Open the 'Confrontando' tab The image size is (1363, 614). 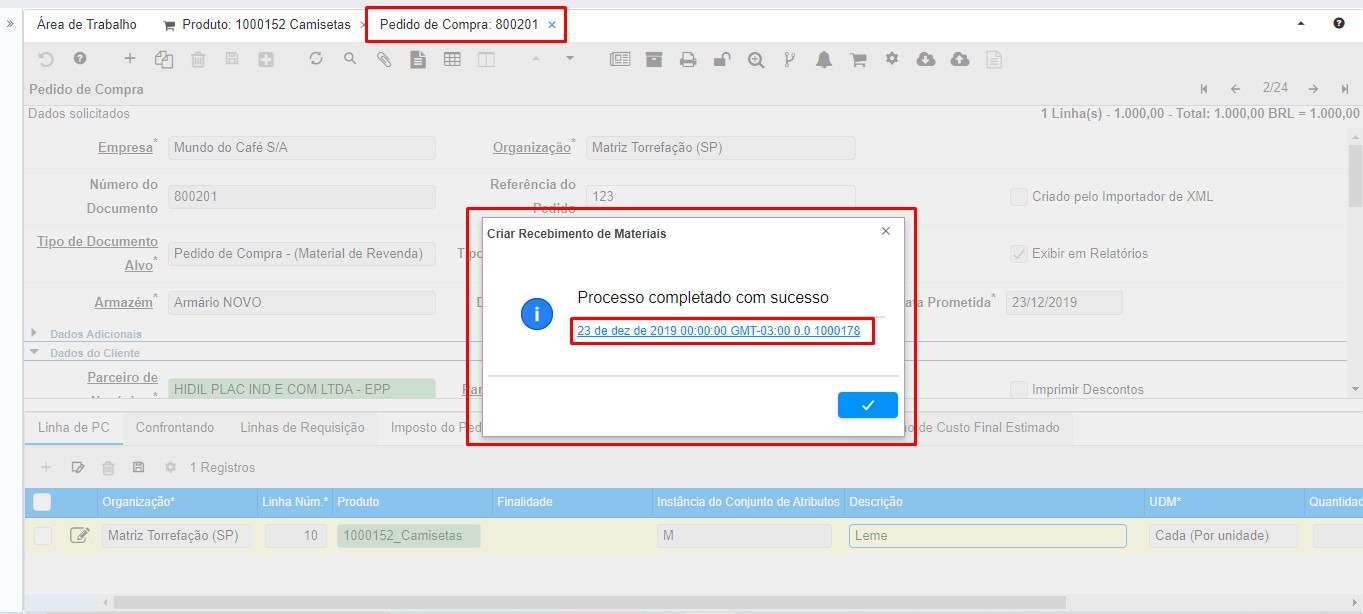pyautogui.click(x=175, y=427)
